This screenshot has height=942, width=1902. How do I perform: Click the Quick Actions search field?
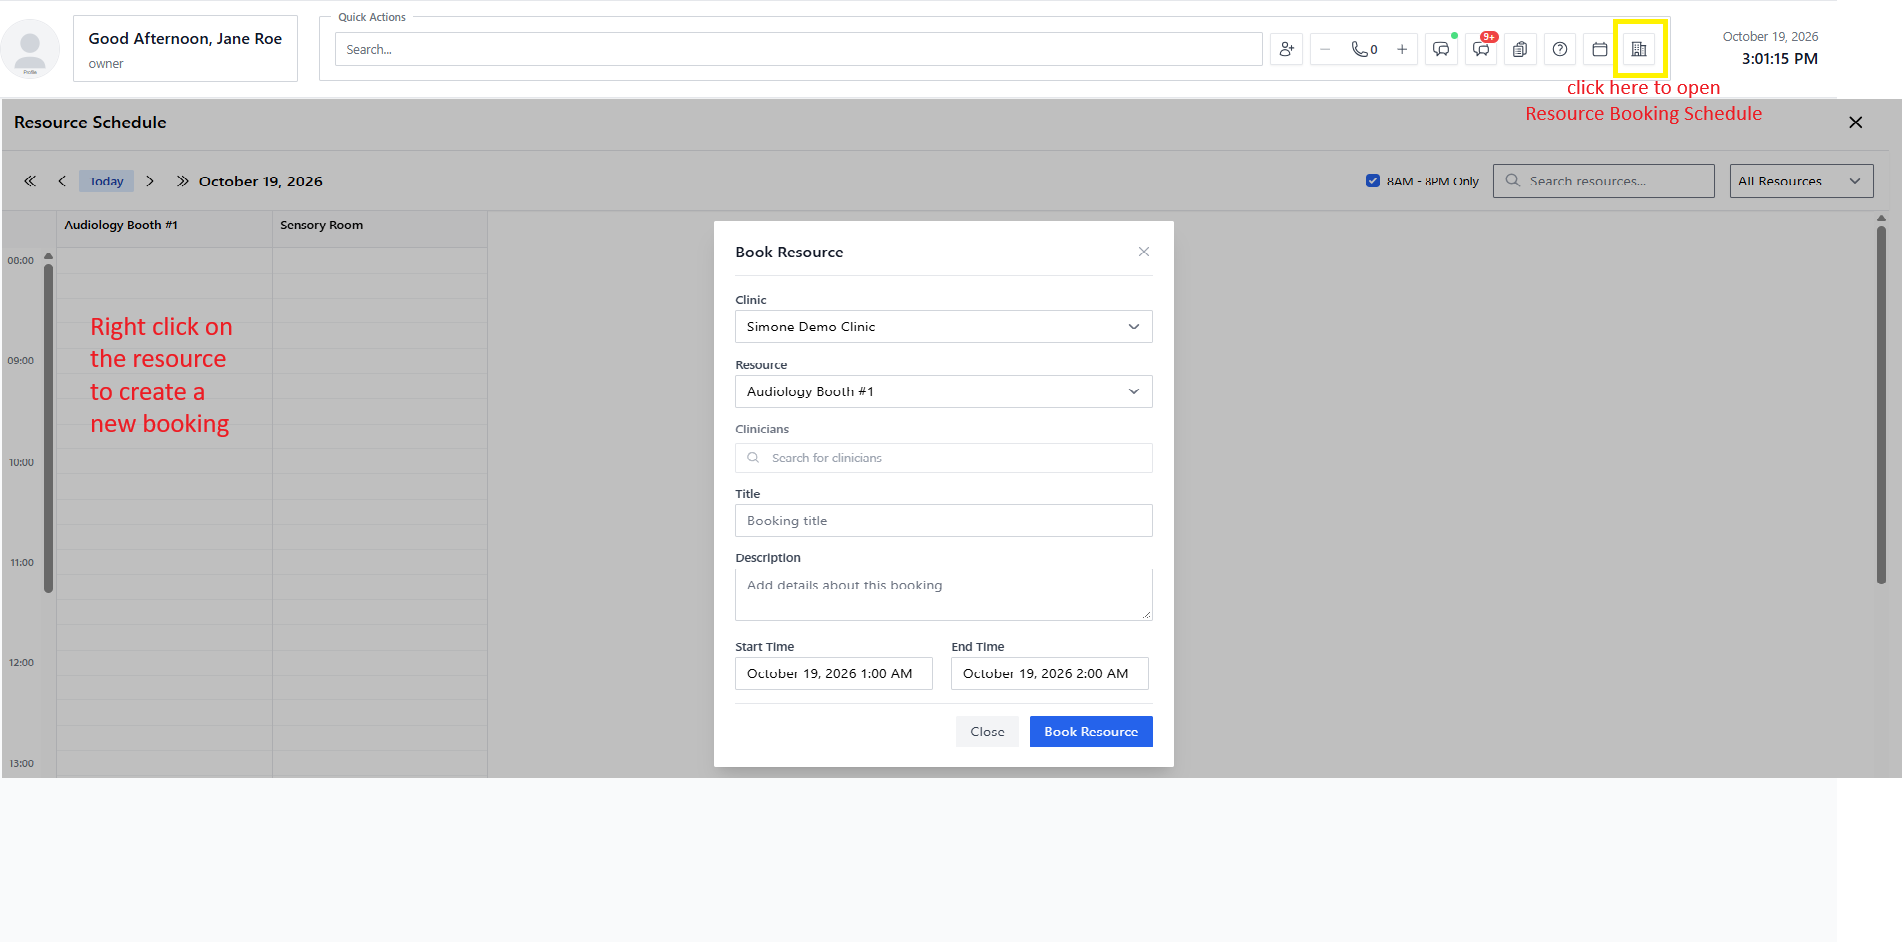tap(799, 49)
